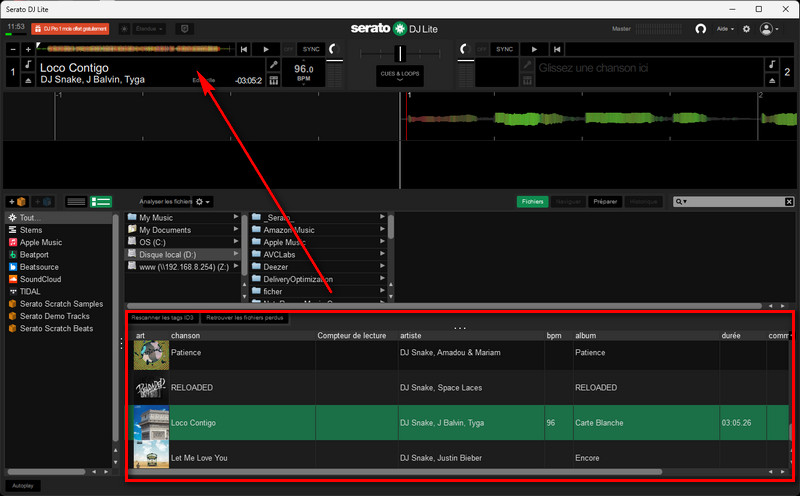Clear the library search field
Image resolution: width=800 pixels, height=496 pixels.
click(x=789, y=202)
